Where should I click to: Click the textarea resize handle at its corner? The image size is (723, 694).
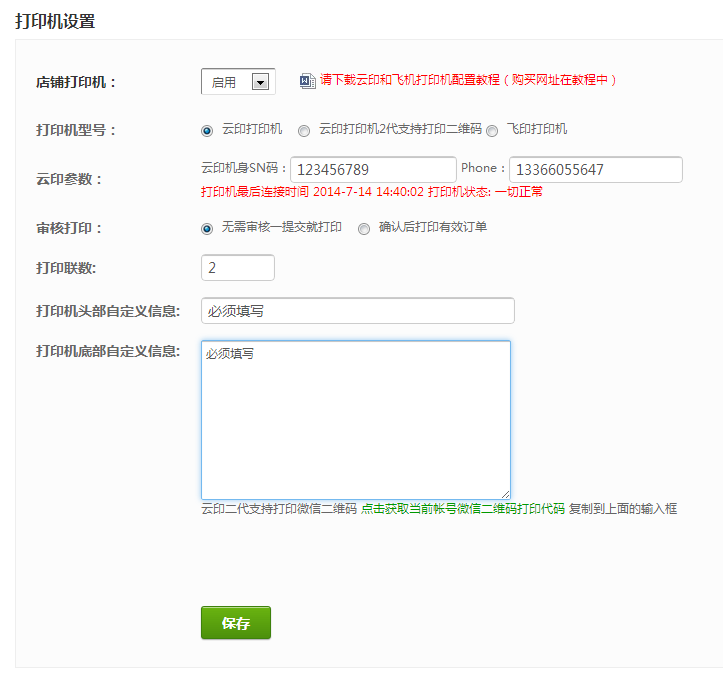(x=506, y=494)
